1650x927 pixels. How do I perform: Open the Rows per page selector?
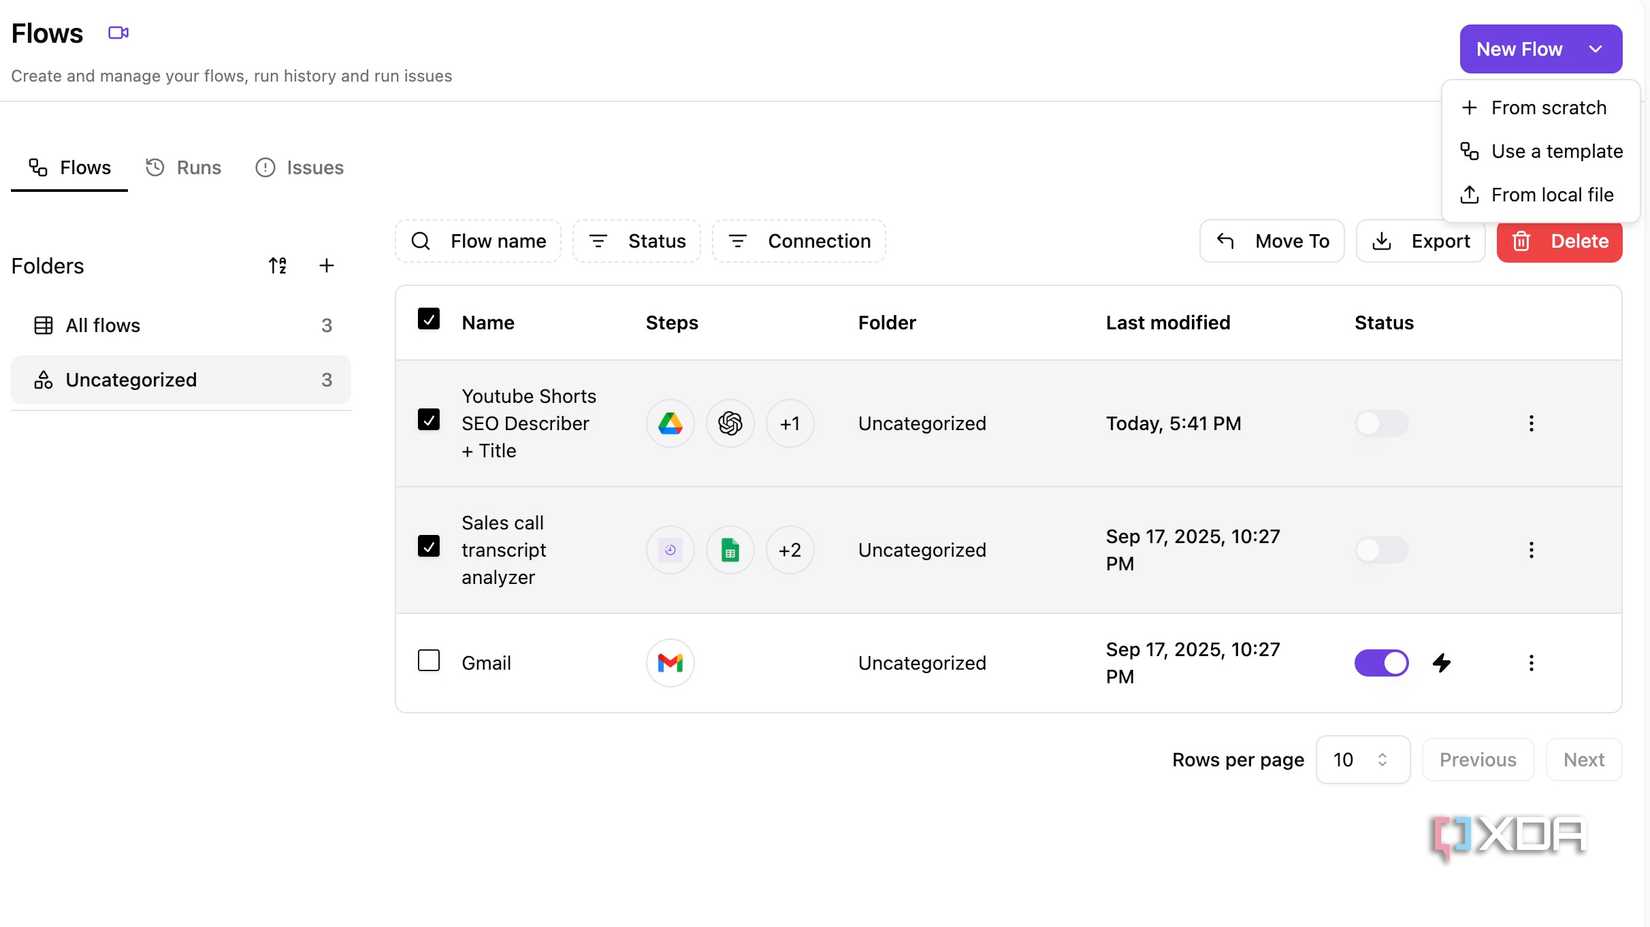coord(1362,759)
